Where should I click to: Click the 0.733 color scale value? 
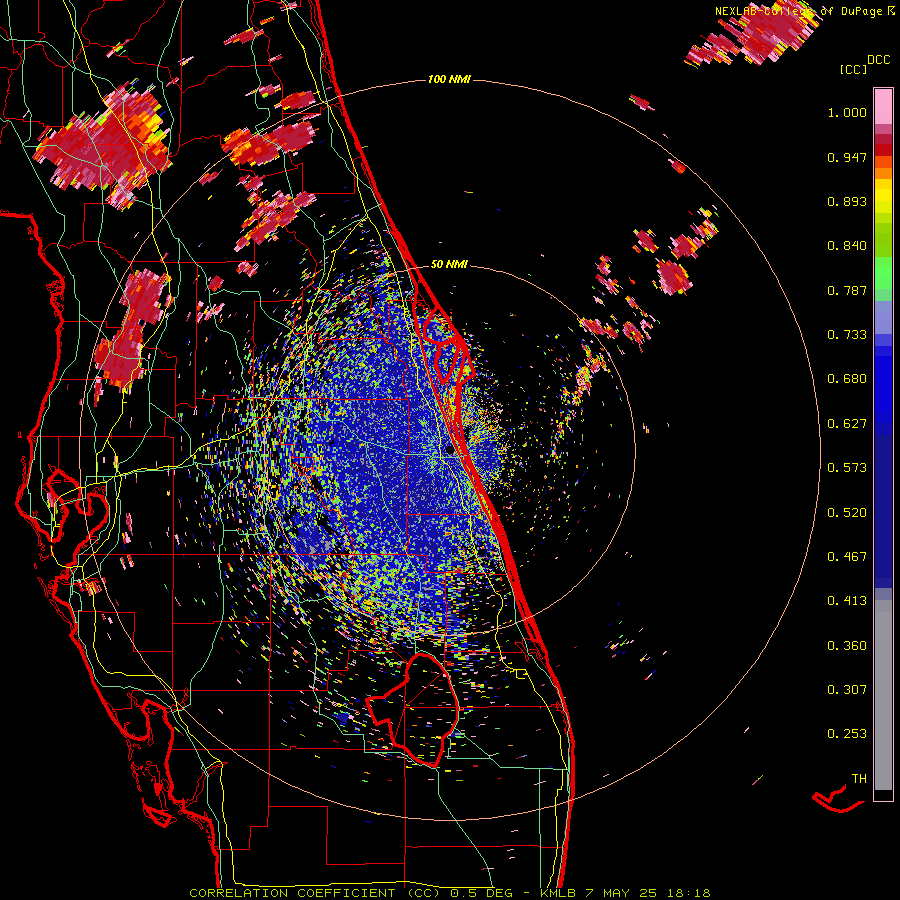click(847, 335)
